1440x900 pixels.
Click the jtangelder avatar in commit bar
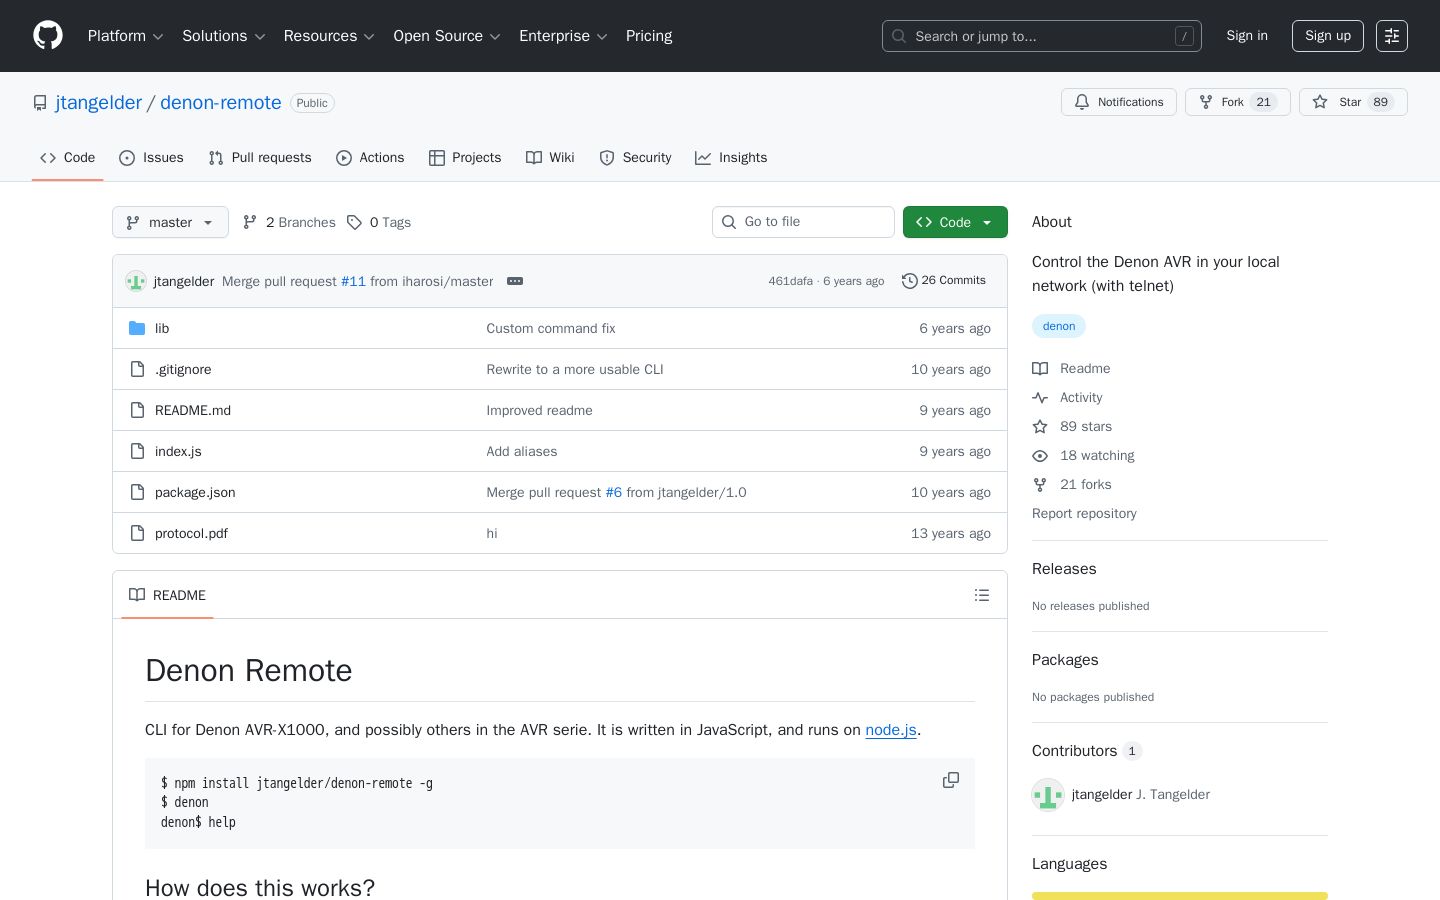(136, 281)
